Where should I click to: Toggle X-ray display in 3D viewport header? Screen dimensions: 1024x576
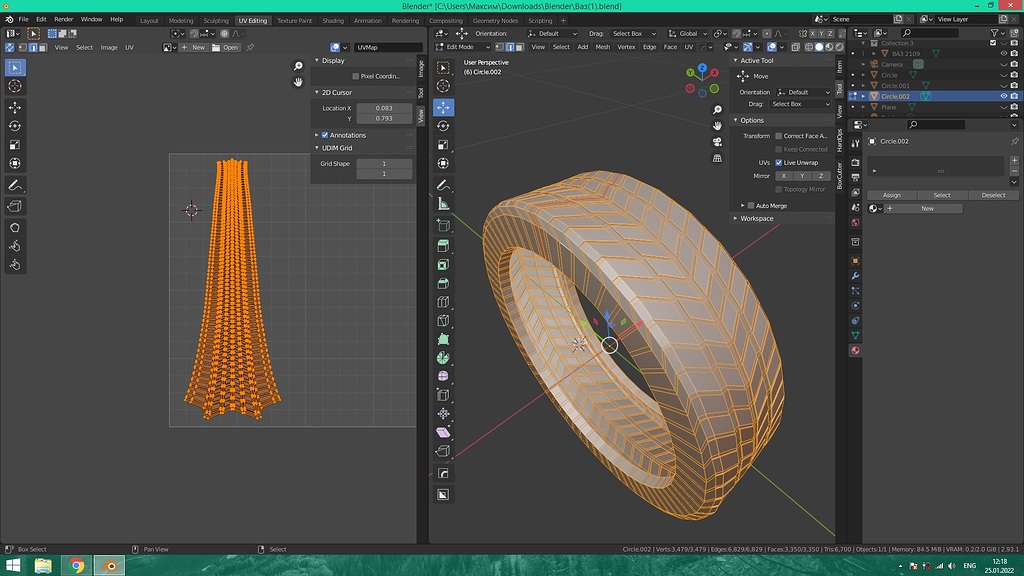[x=795, y=47]
